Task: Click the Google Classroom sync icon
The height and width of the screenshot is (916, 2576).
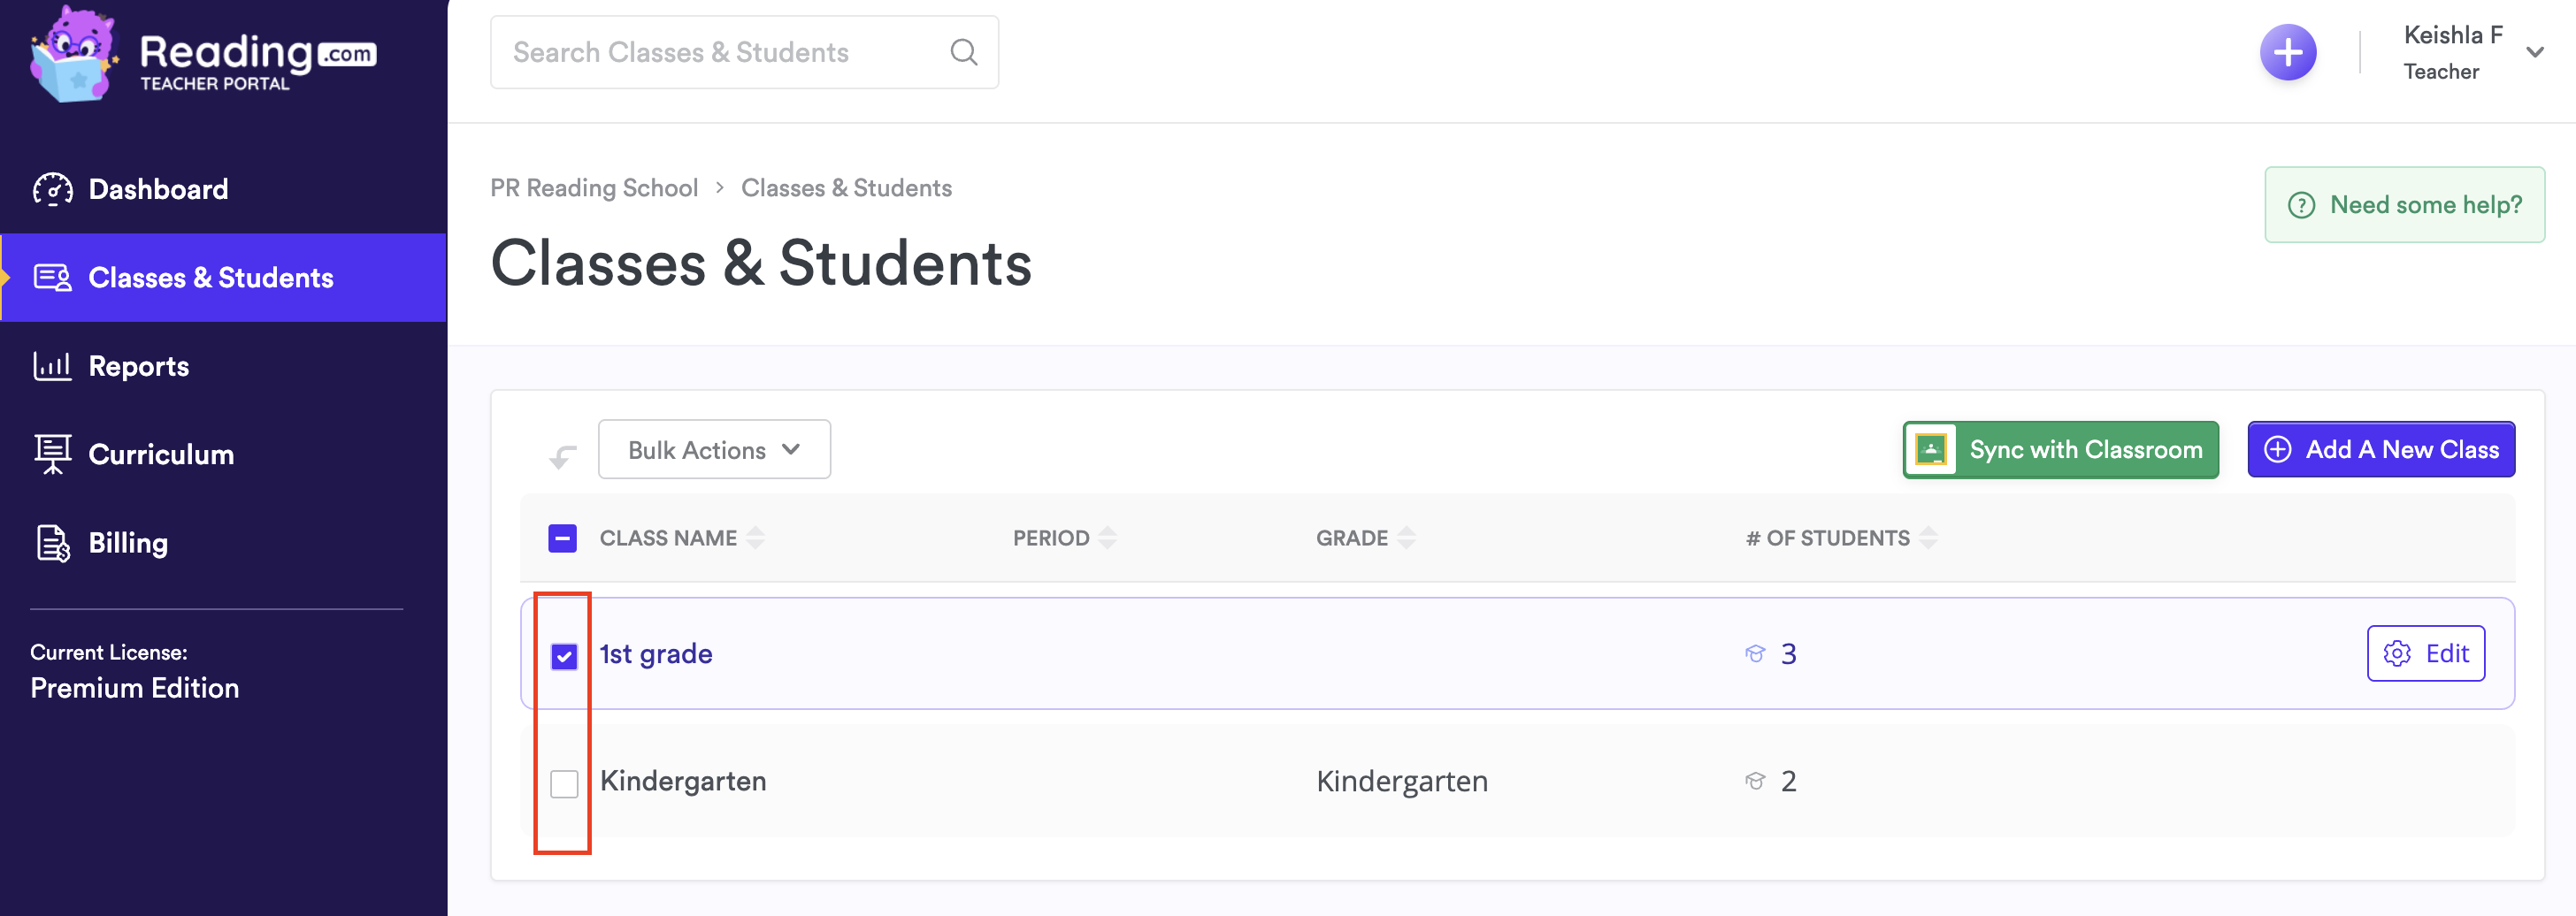Action: pos(1930,450)
